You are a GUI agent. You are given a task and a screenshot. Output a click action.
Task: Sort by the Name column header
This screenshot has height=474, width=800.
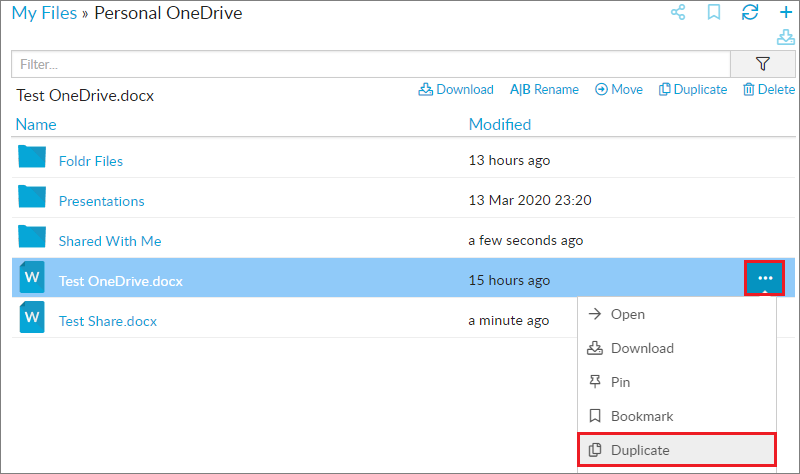(36, 124)
